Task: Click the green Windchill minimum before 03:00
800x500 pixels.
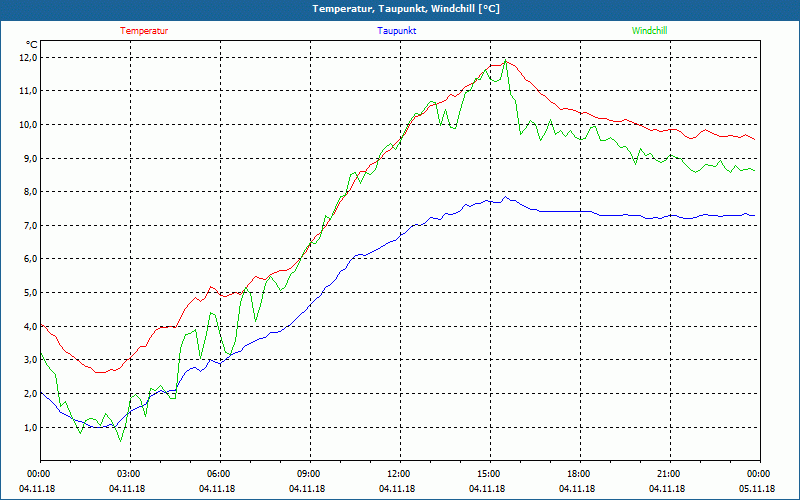Action: click(121, 440)
